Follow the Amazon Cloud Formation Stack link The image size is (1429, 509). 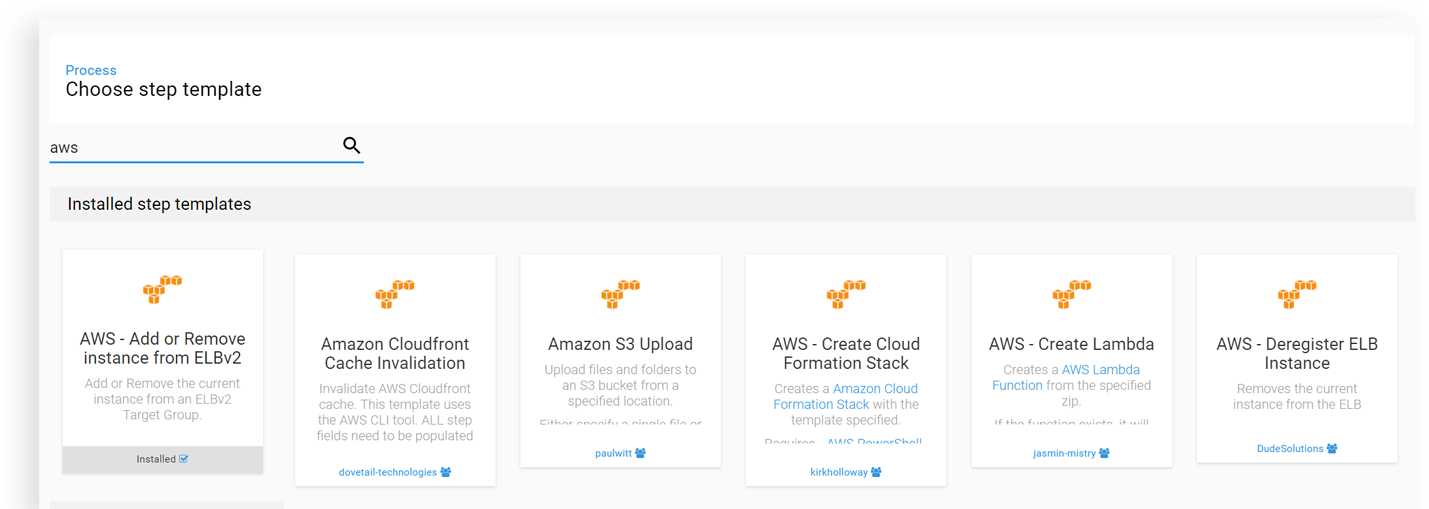coord(845,396)
